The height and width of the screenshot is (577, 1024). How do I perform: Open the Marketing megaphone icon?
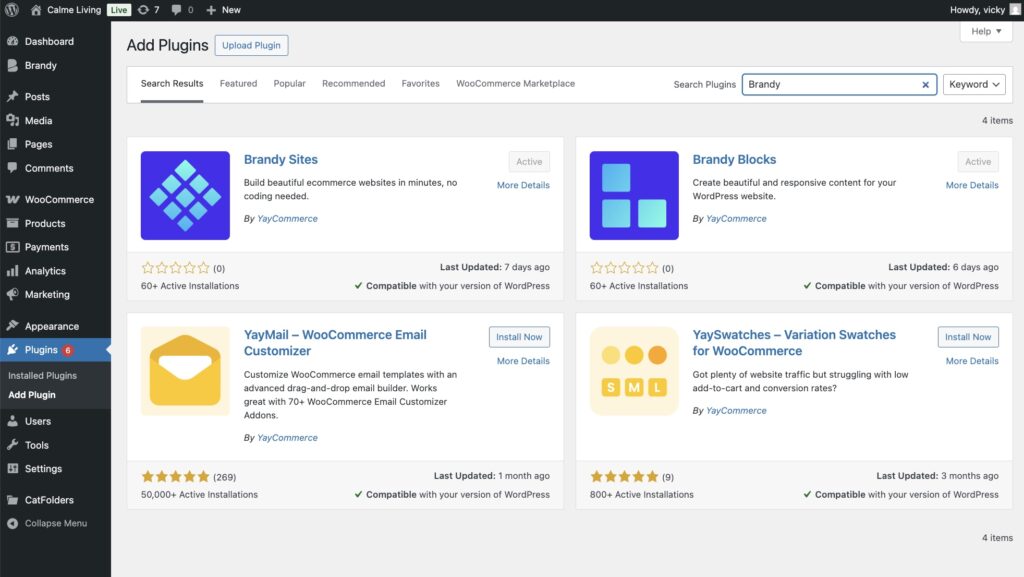[12, 294]
